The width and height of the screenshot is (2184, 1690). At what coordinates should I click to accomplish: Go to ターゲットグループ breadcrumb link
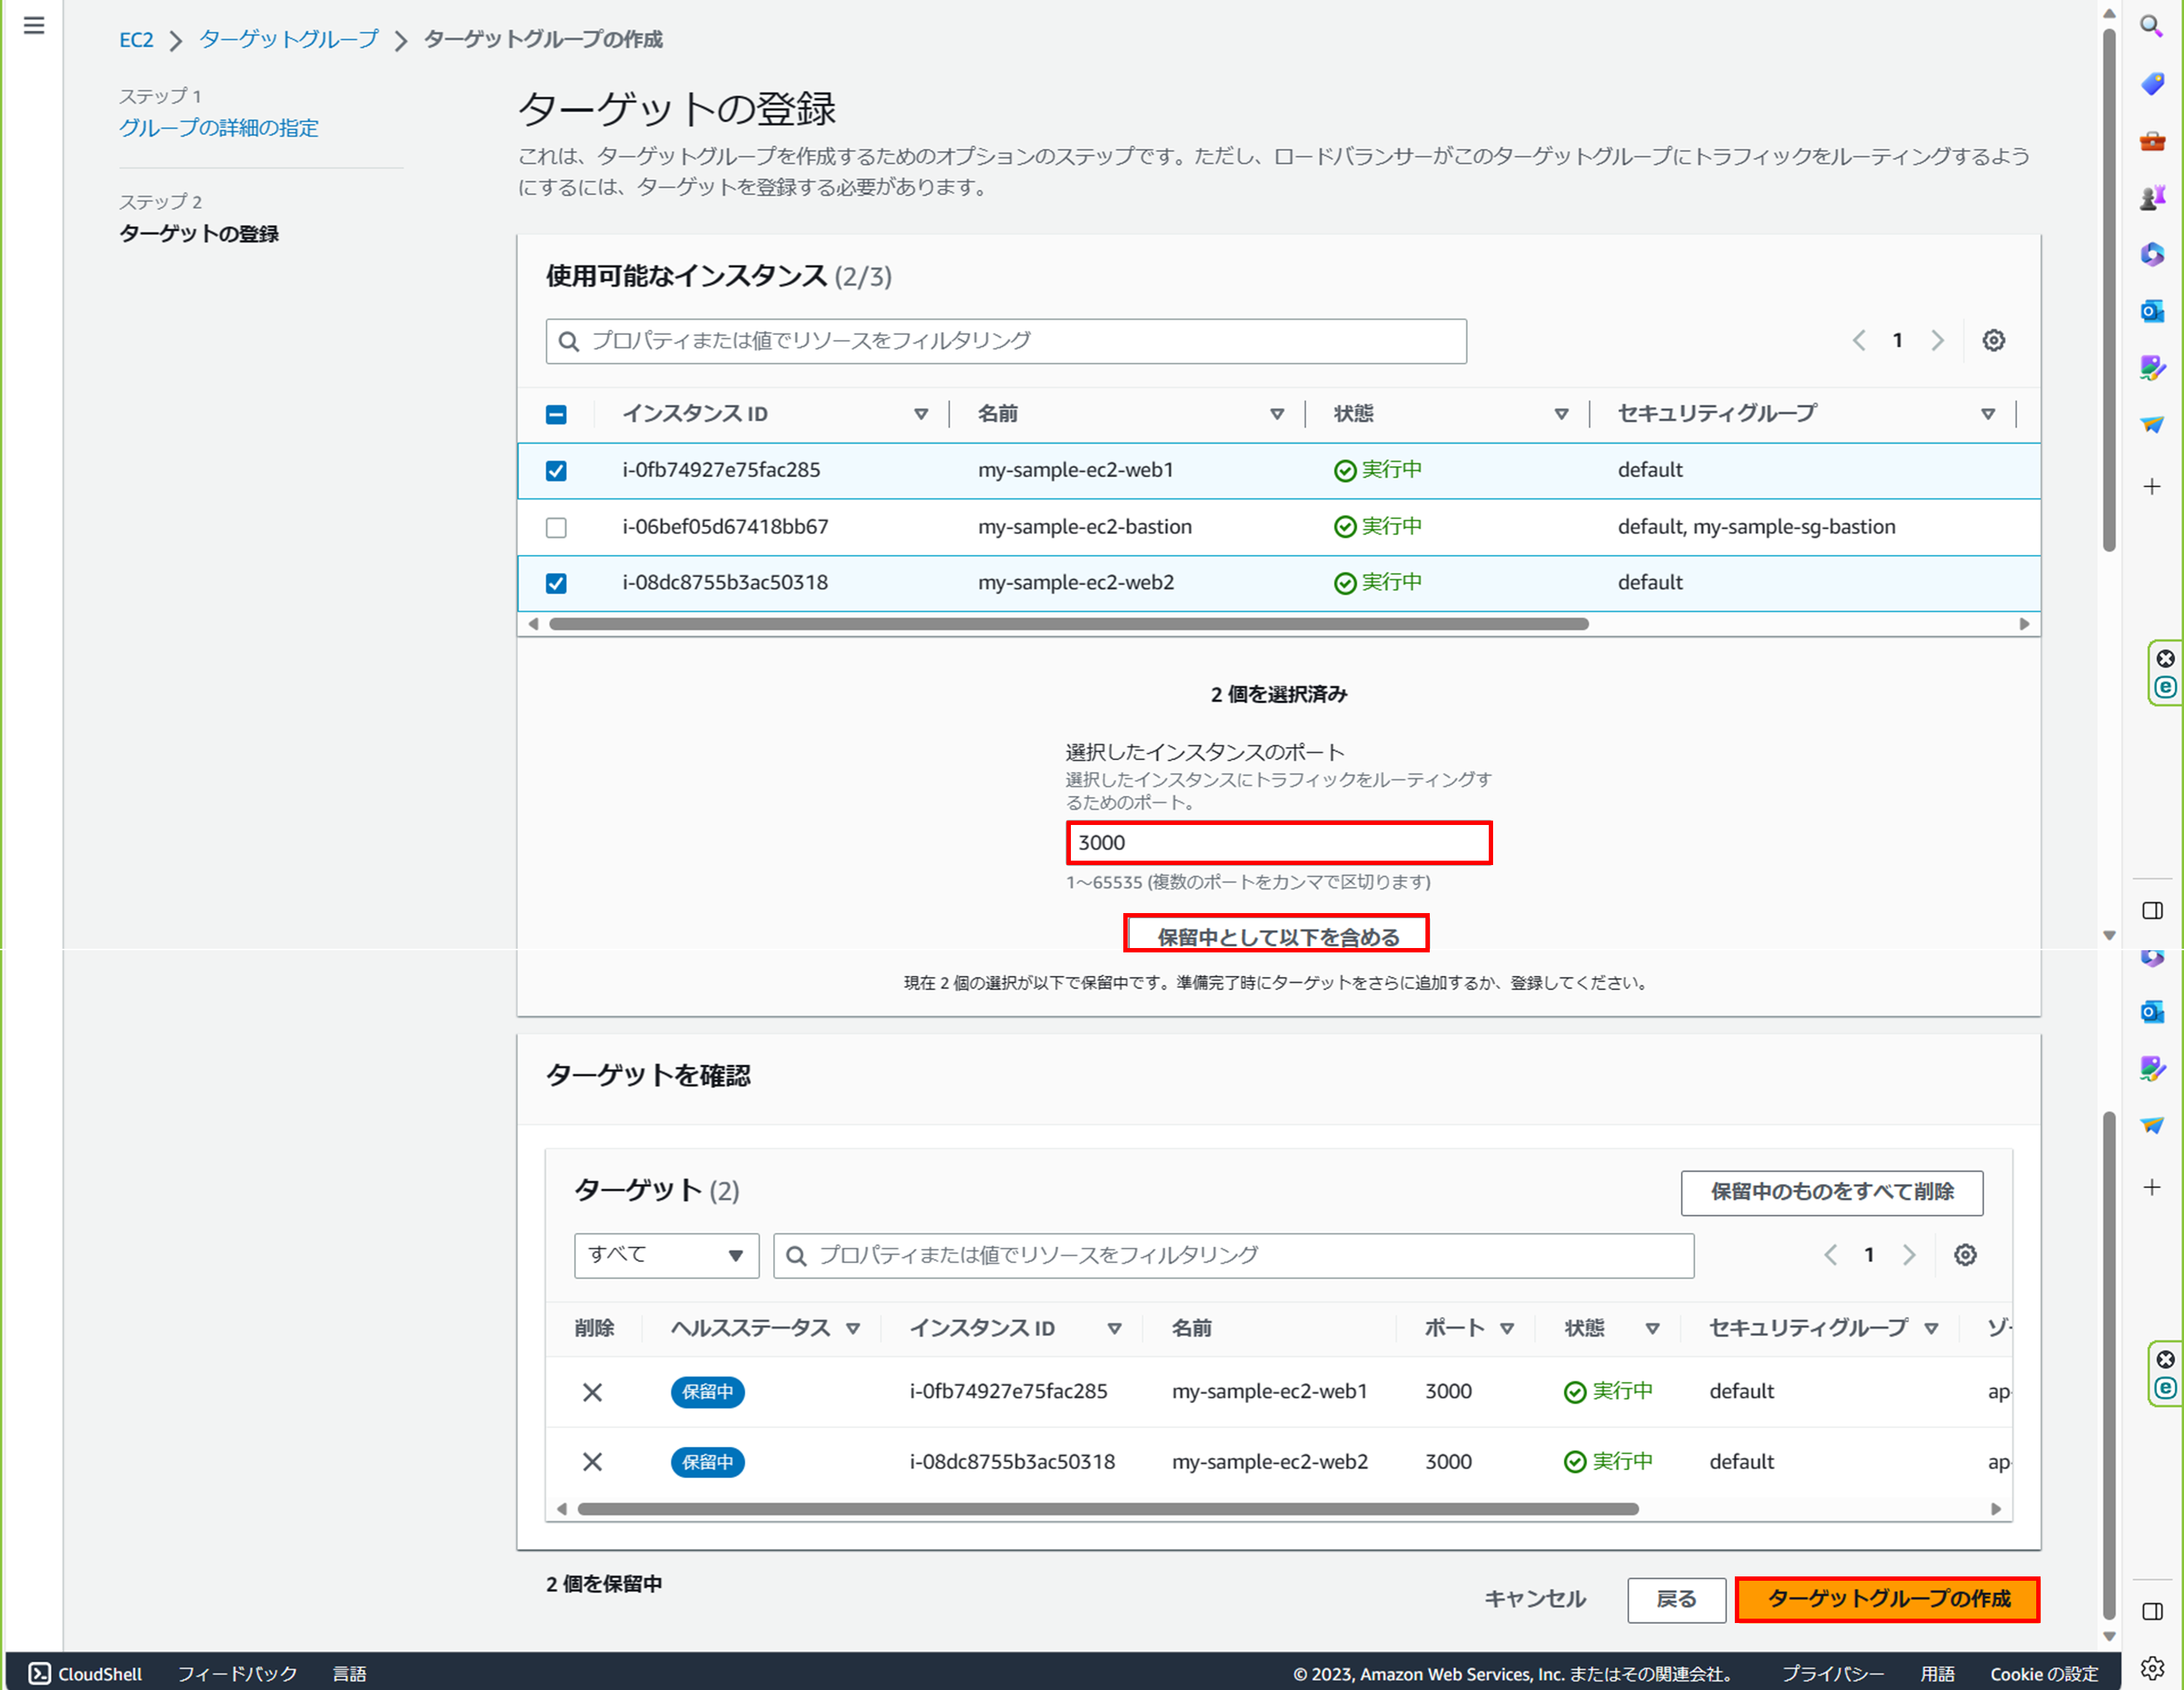[289, 39]
